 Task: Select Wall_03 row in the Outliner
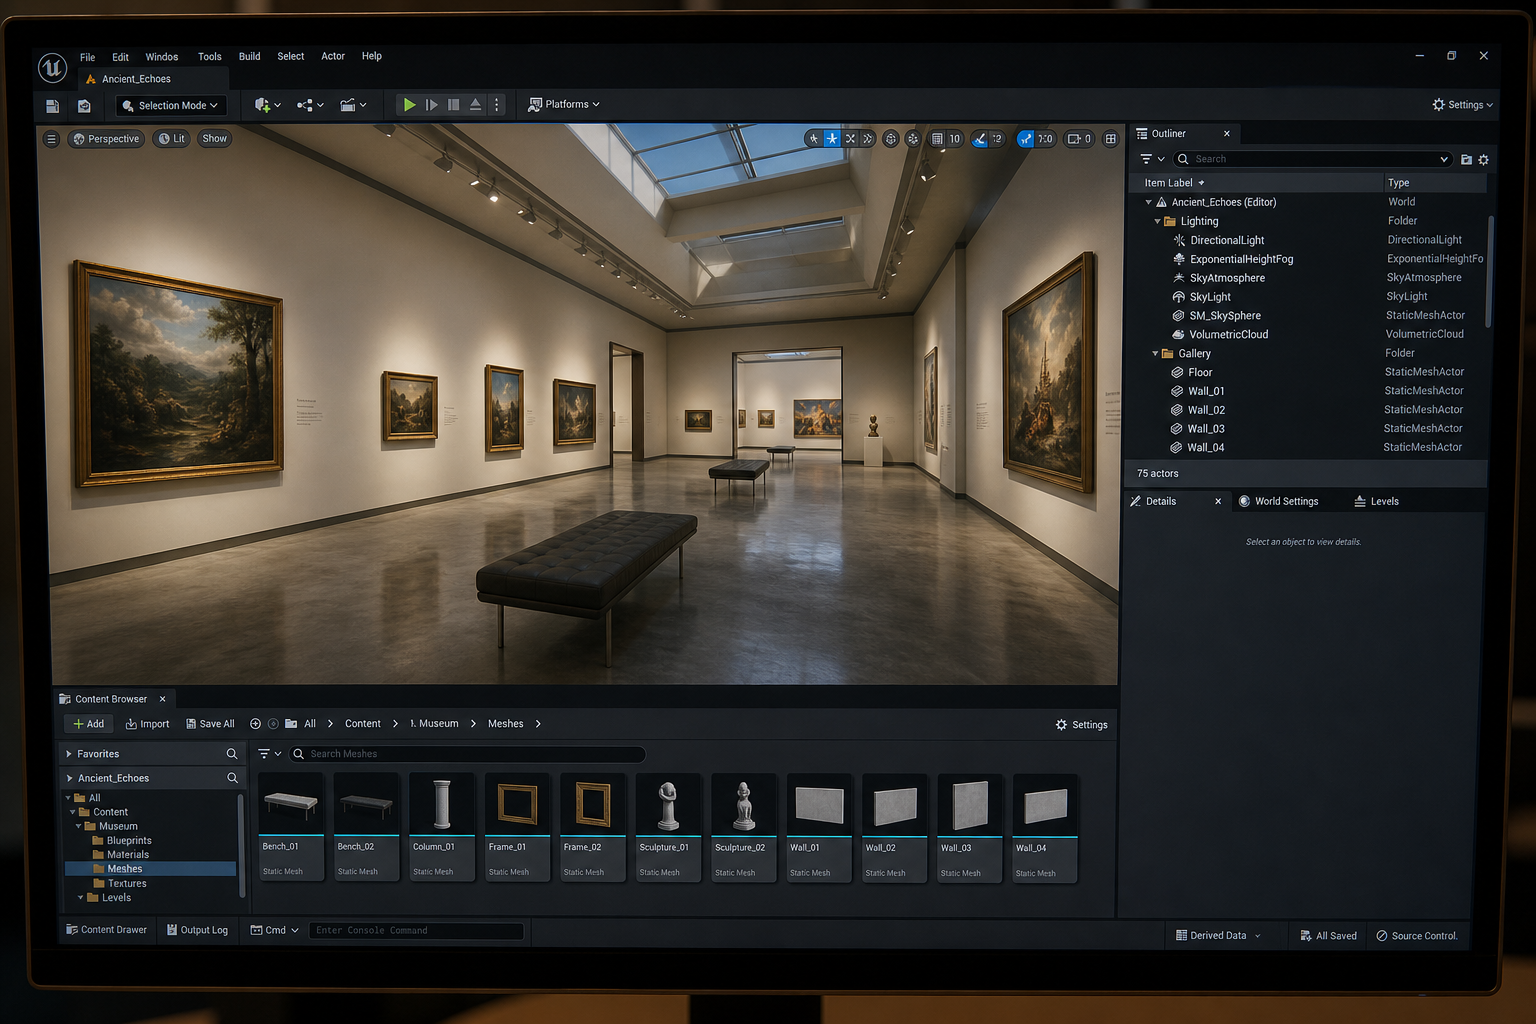click(1308, 428)
